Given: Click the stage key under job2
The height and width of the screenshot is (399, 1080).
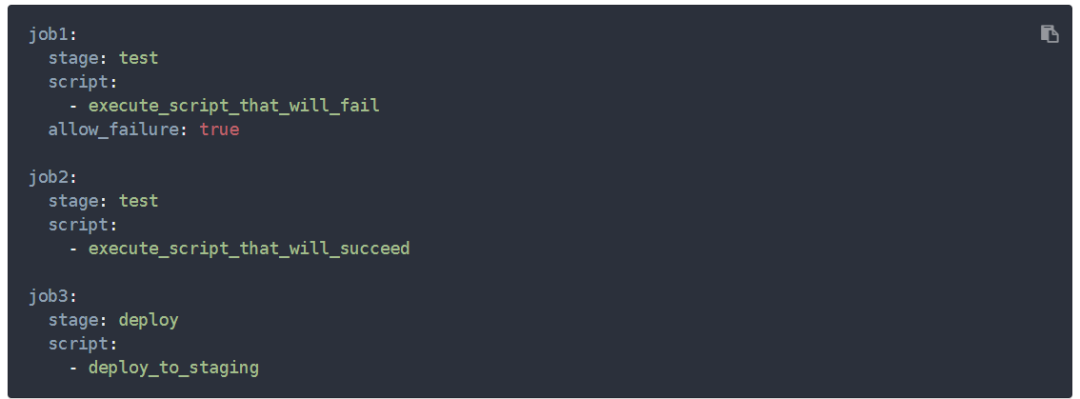Looking at the screenshot, I should pos(74,201).
